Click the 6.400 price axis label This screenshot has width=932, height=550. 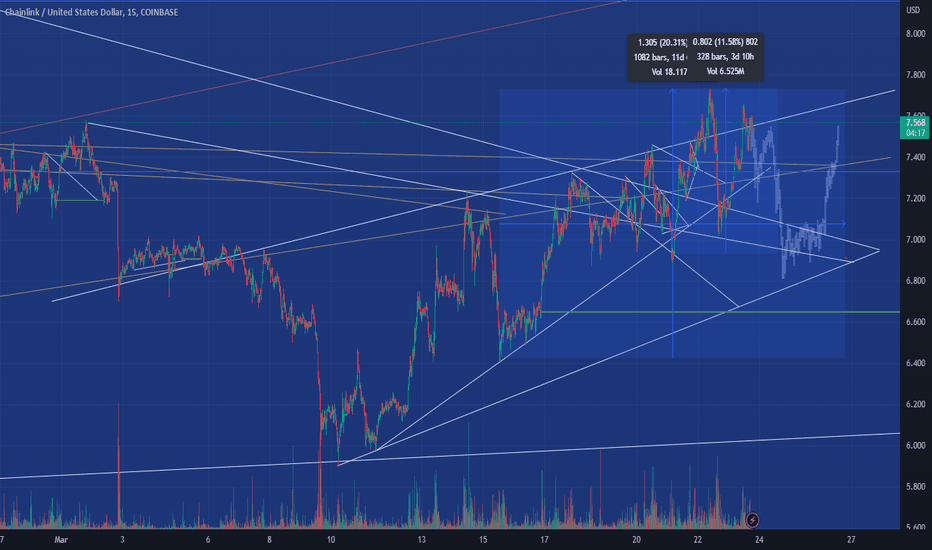click(915, 363)
